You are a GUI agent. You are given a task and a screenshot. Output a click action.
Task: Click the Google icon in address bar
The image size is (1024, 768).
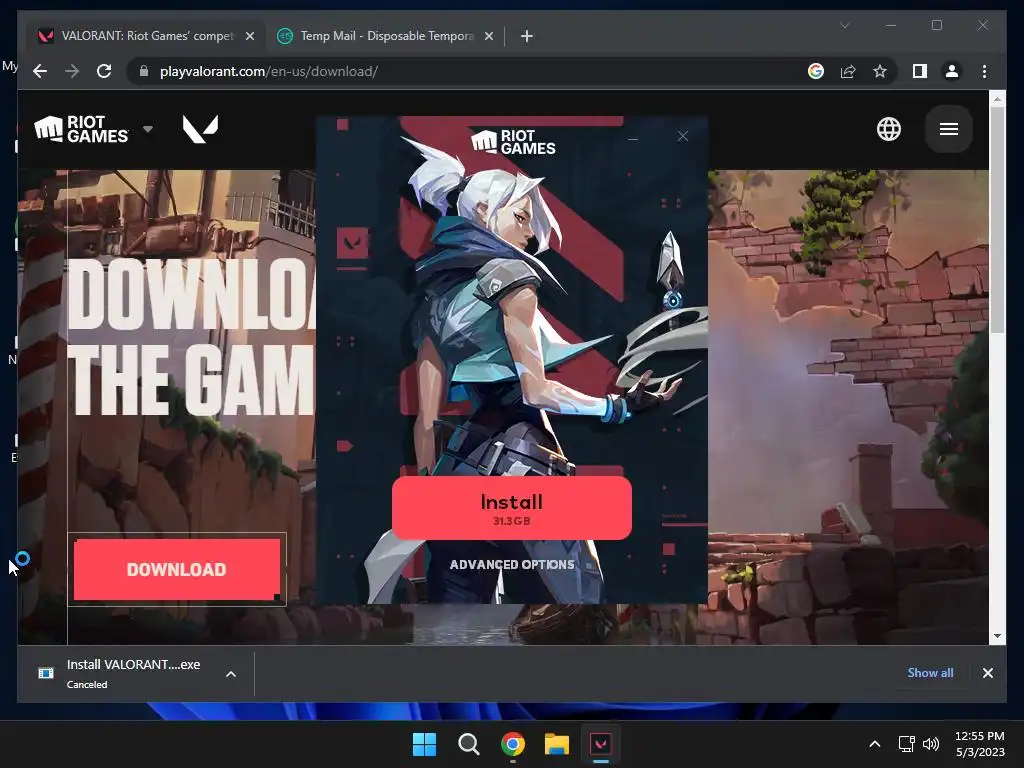tap(816, 71)
